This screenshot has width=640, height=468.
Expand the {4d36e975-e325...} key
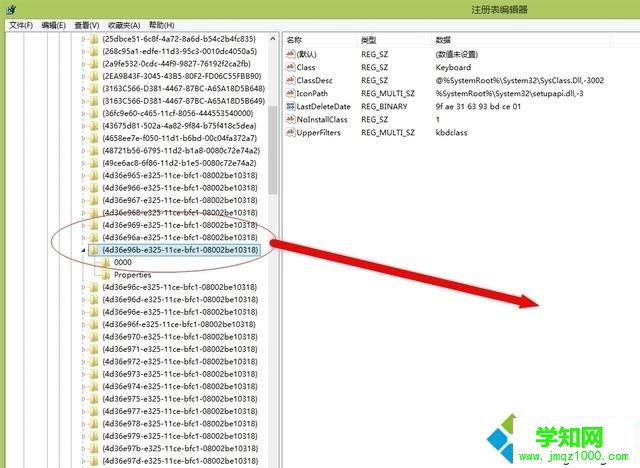(x=84, y=399)
